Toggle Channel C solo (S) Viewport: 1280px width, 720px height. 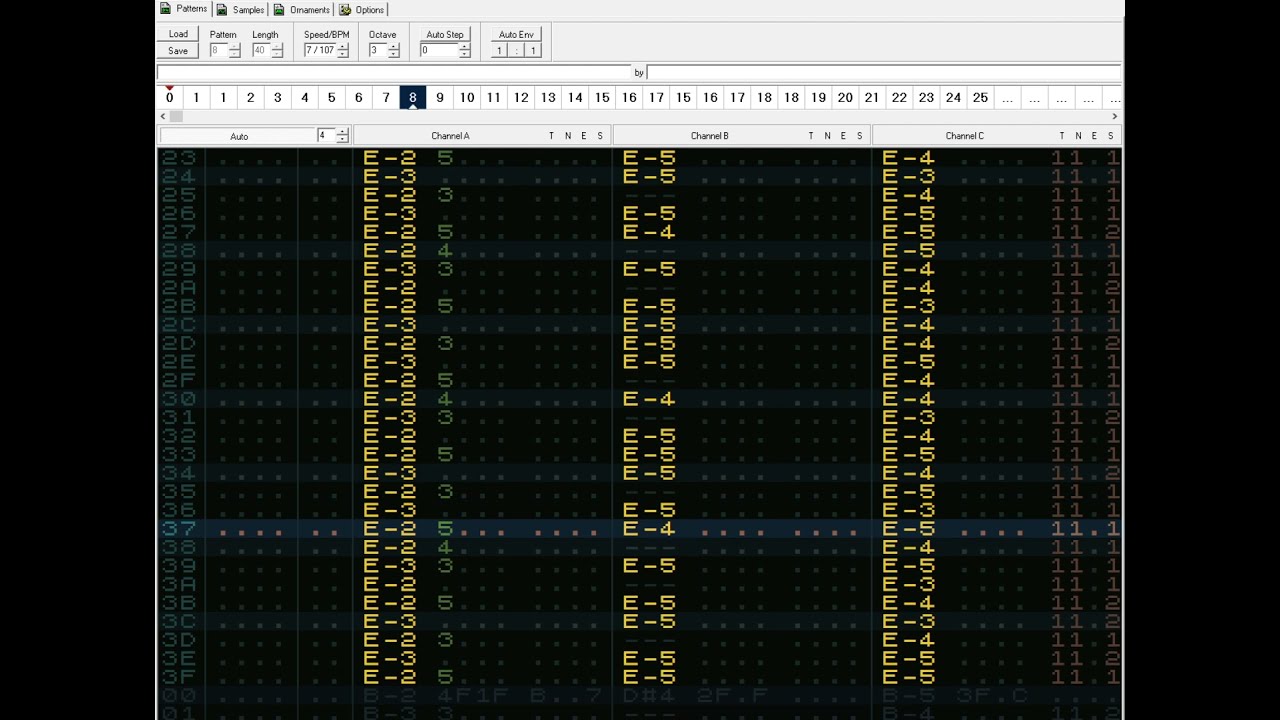1110,136
